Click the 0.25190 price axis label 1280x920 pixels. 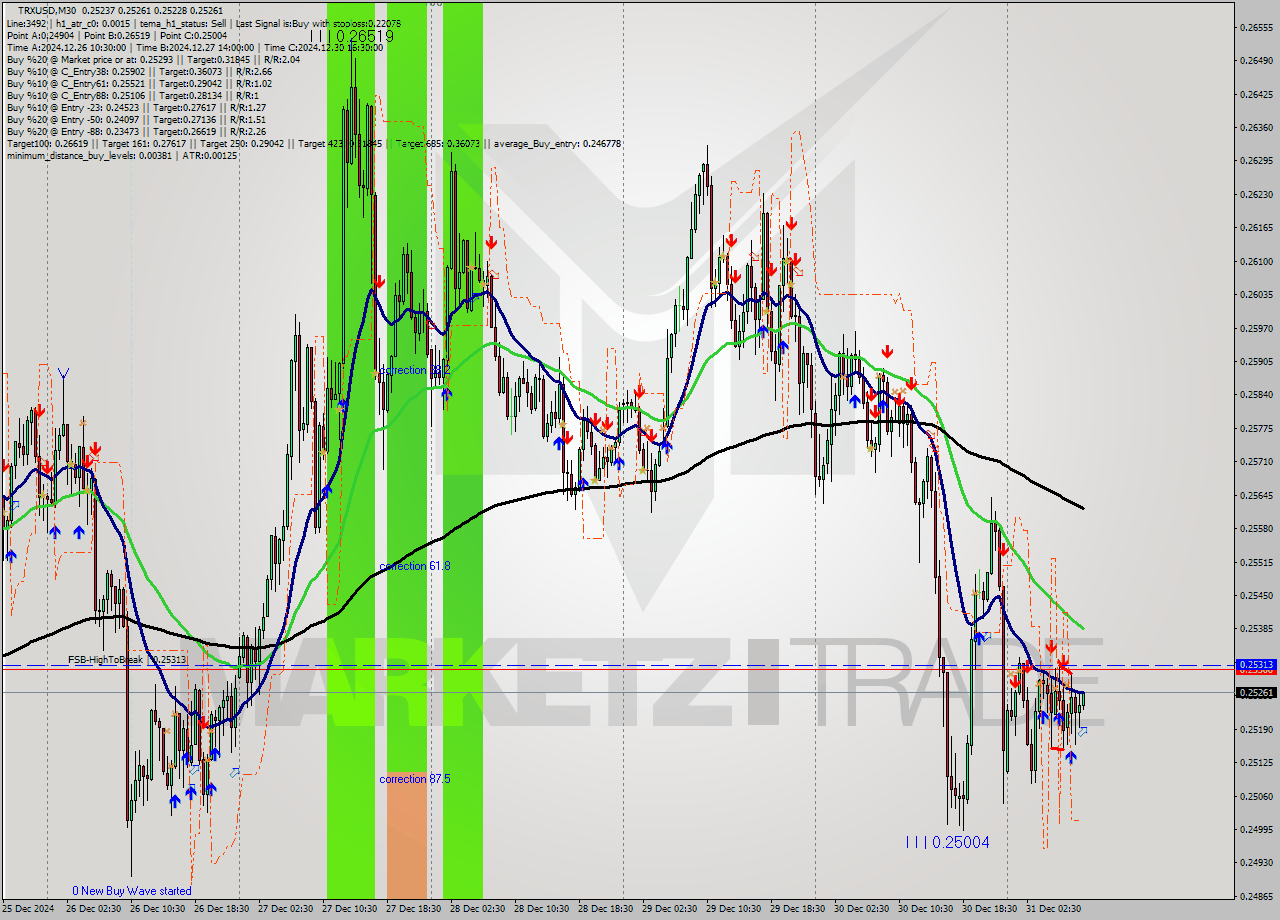[x=1256, y=729]
